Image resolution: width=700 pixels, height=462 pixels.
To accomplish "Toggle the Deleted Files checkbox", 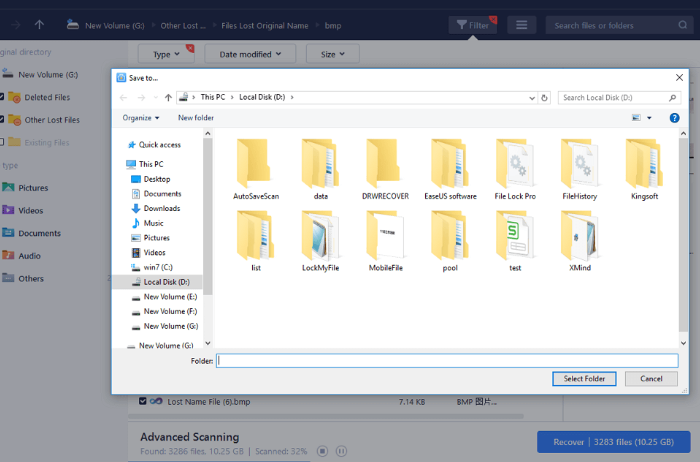I will (x=1, y=96).
